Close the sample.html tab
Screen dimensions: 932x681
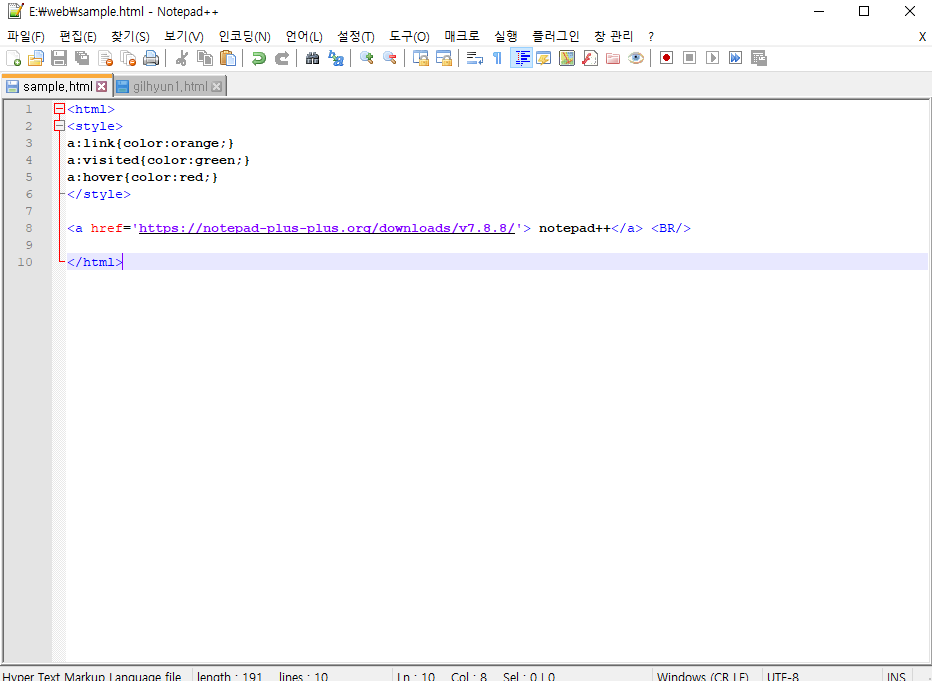[102, 87]
